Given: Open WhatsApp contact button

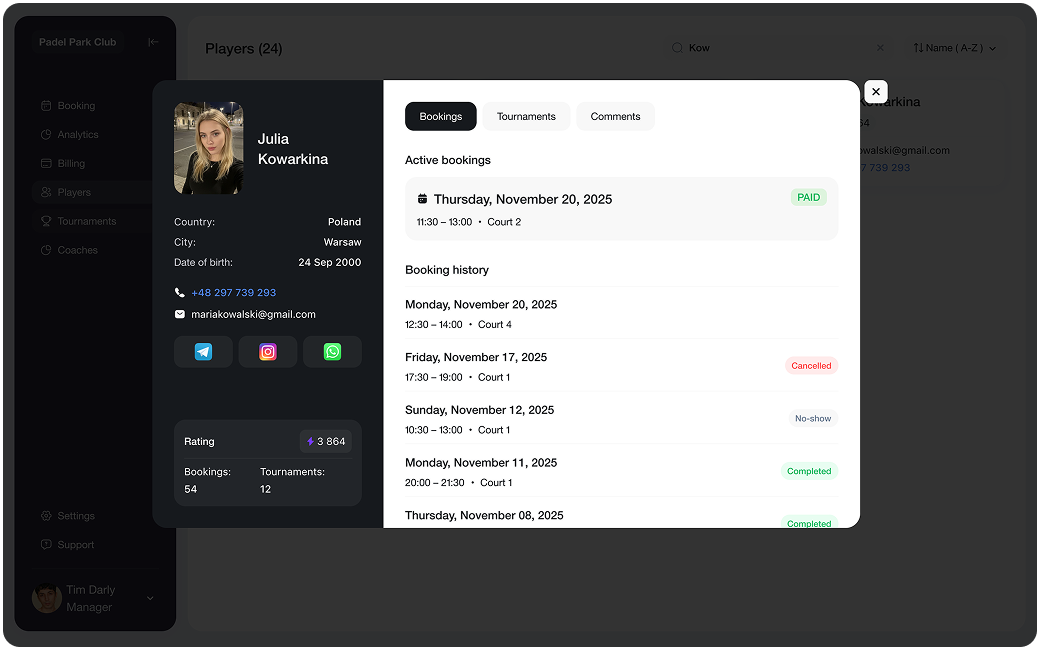Looking at the screenshot, I should click(x=332, y=352).
